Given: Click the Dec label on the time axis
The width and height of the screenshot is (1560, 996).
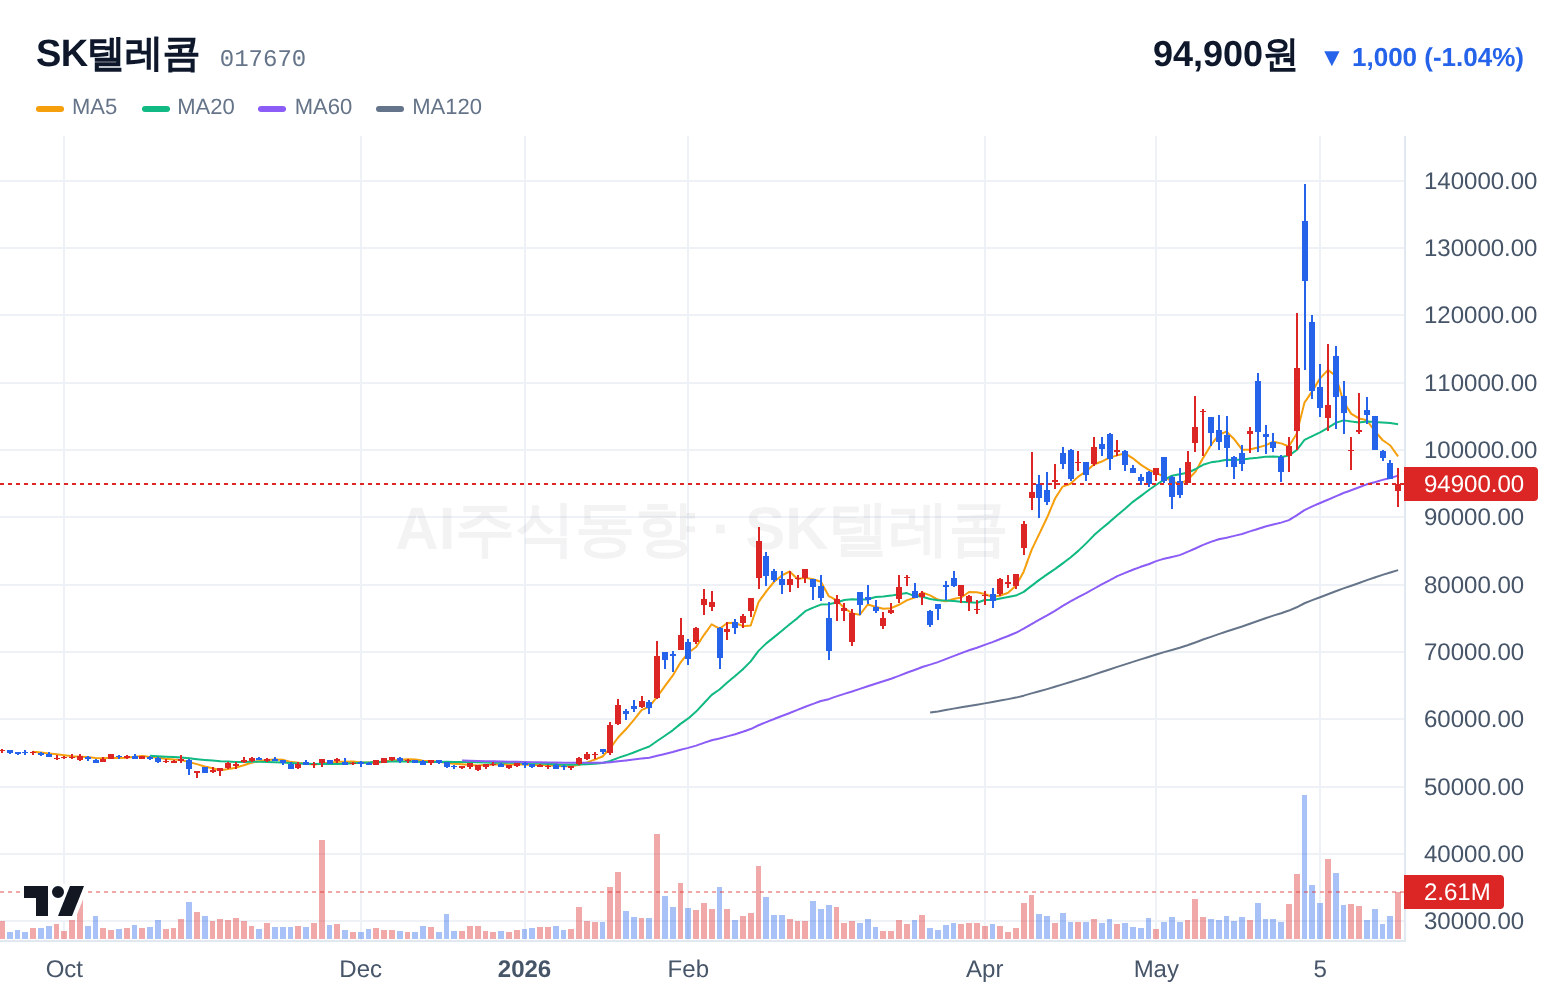Looking at the screenshot, I should (360, 969).
